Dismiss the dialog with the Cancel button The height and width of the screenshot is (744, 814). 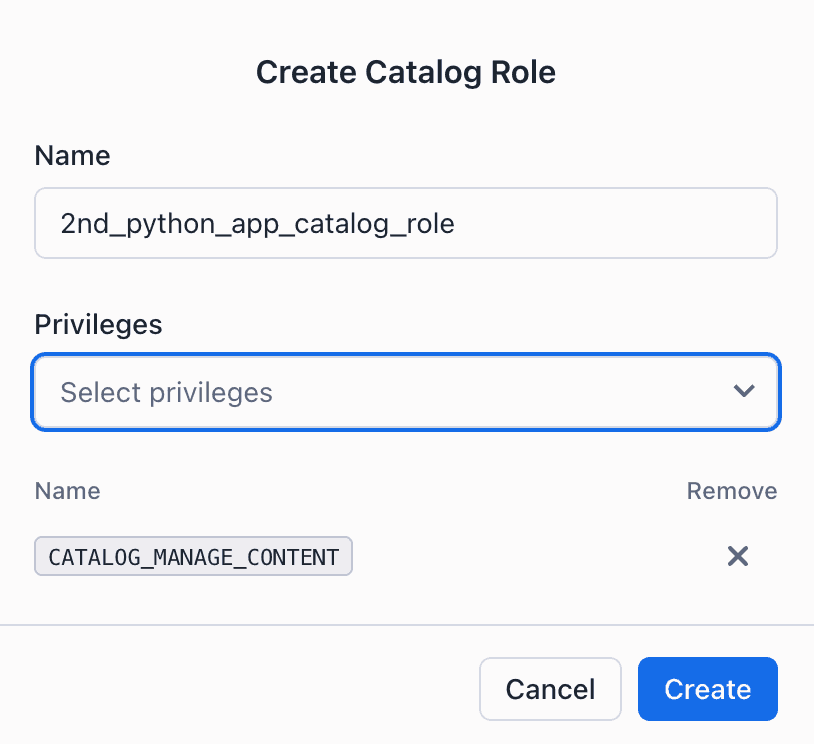[x=550, y=689]
